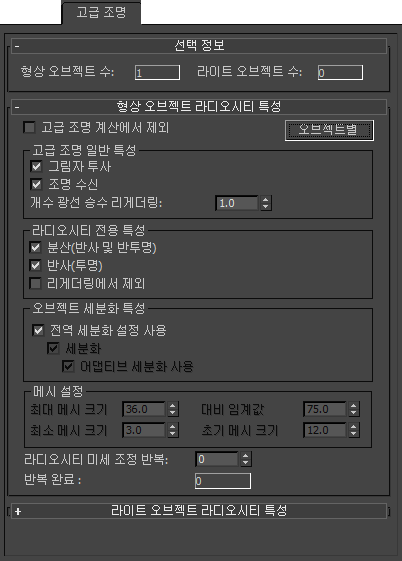Image resolution: width=402 pixels, height=561 pixels.
Task: Uncheck 전역 세분화 설정 사용
Action: (x=38, y=330)
